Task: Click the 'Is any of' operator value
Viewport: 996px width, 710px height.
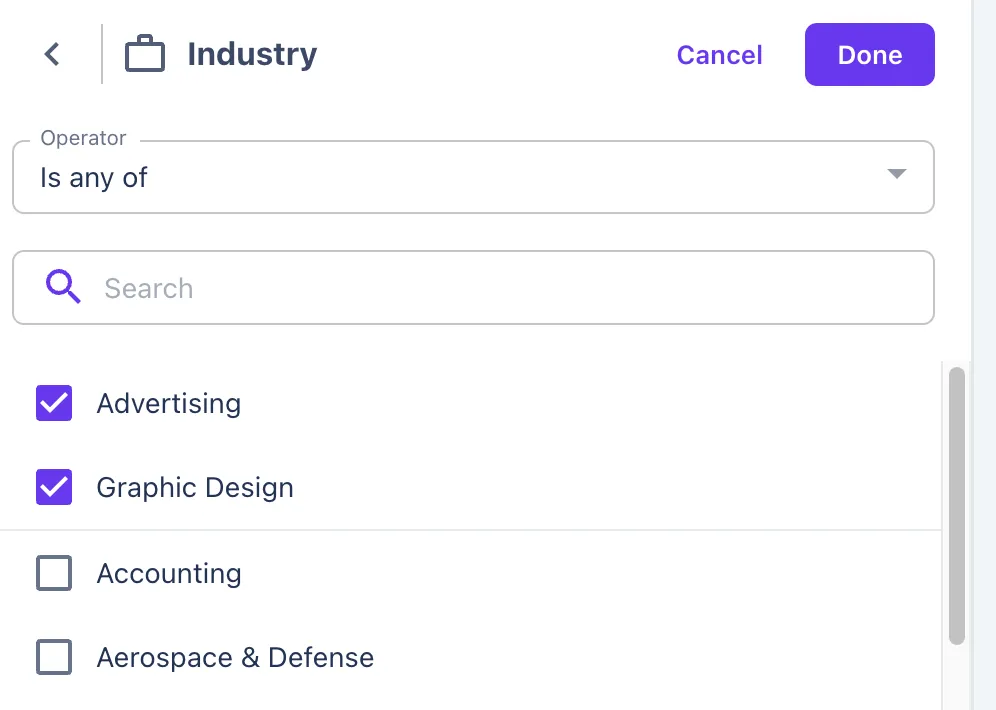Action: 94,178
